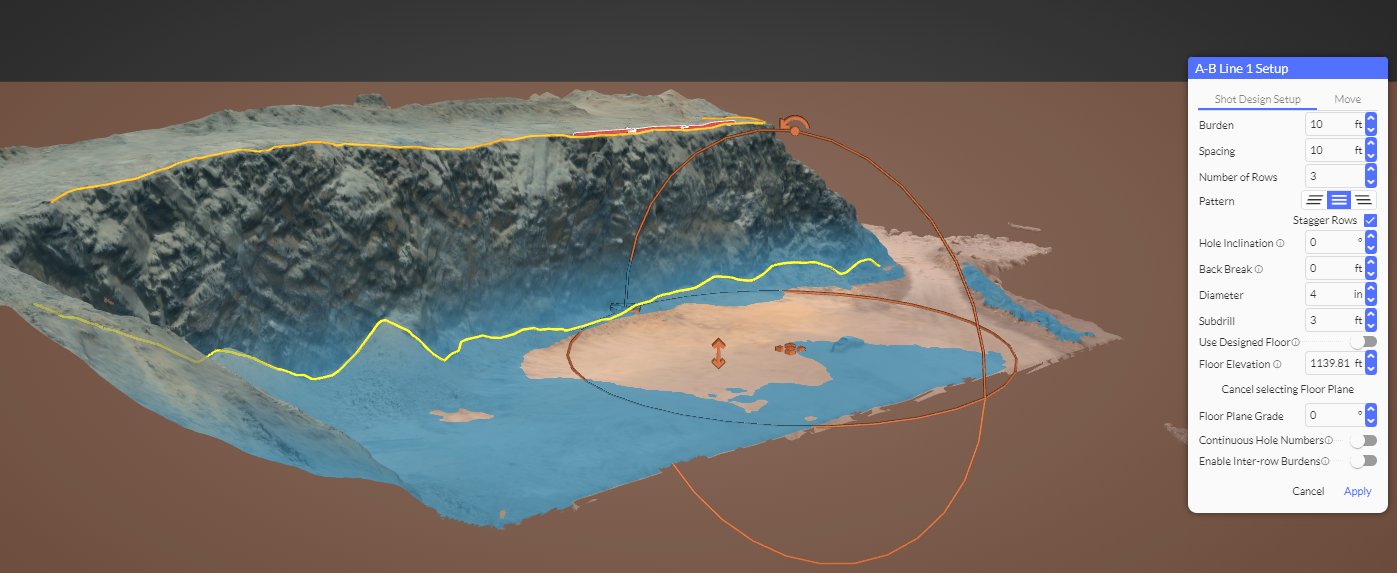Viewport: 1397px width, 573px height.
Task: Click the Diameter value stepper arrows
Action: tap(1371, 295)
